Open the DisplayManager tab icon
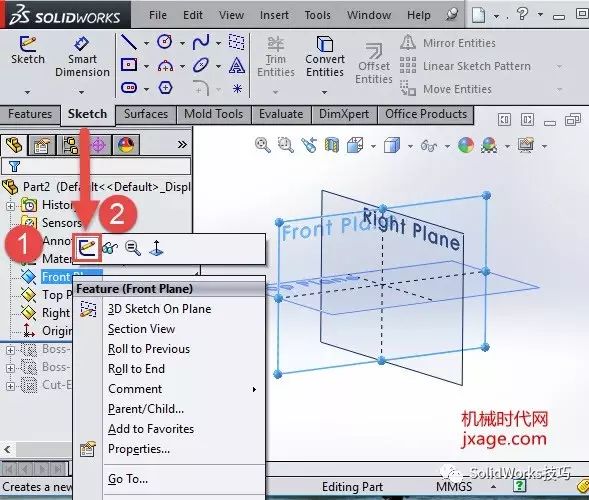Image resolution: width=589 pixels, height=500 pixels. 126,145
